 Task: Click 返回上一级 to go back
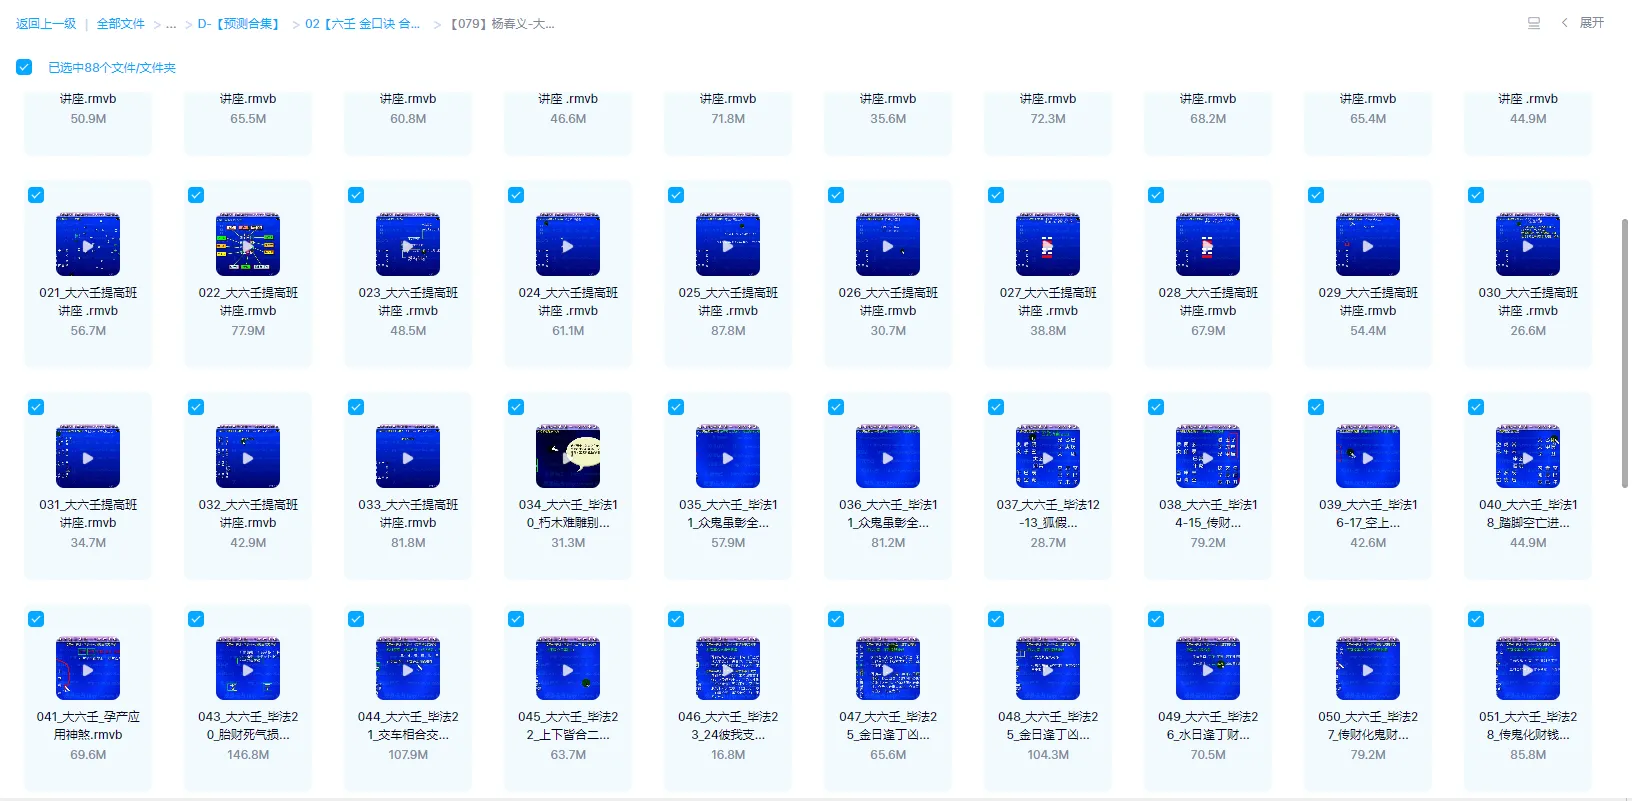(46, 24)
